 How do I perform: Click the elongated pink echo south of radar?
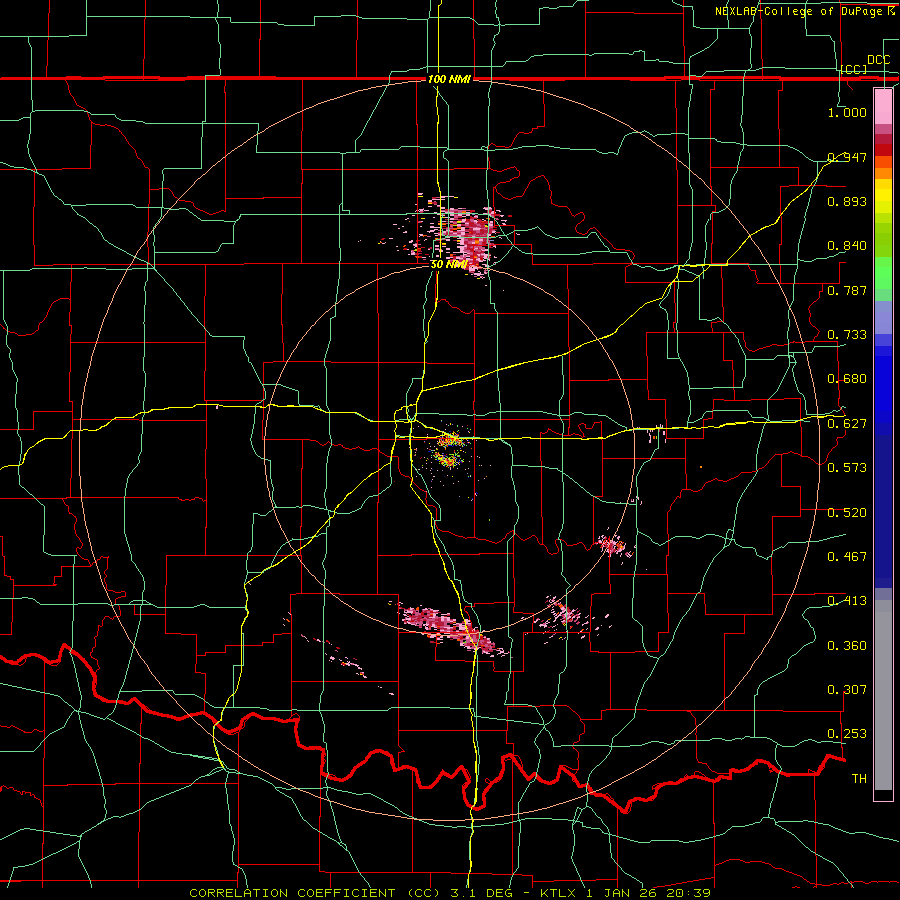(x=451, y=629)
